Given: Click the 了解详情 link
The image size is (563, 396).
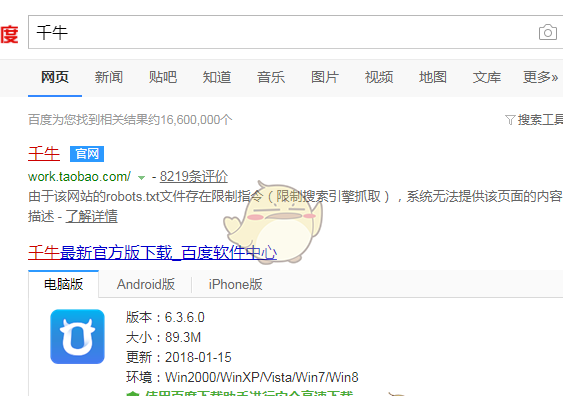Looking at the screenshot, I should click(x=92, y=216).
